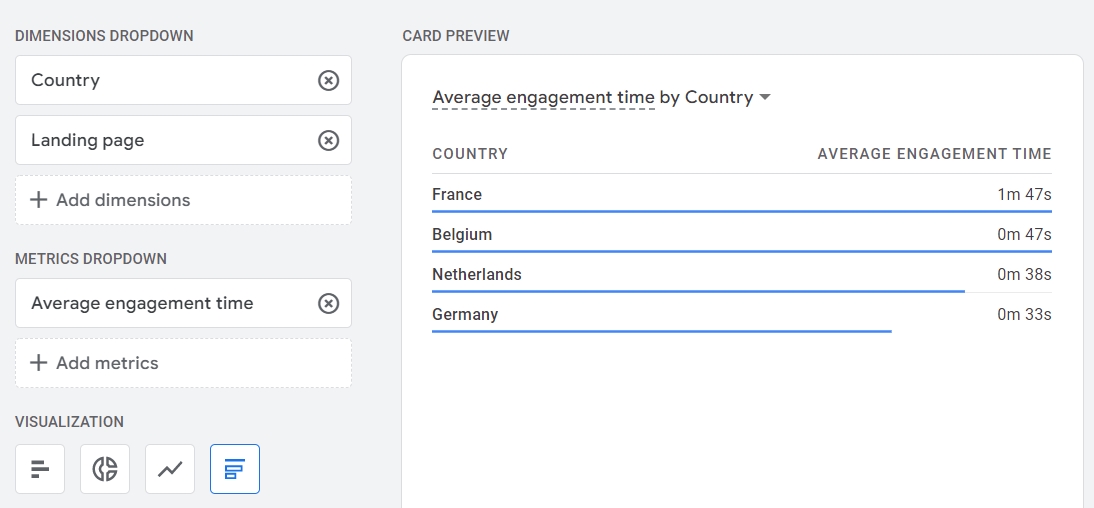Click the plus icon beside Add dimensions
1094x508 pixels.
[39, 200]
